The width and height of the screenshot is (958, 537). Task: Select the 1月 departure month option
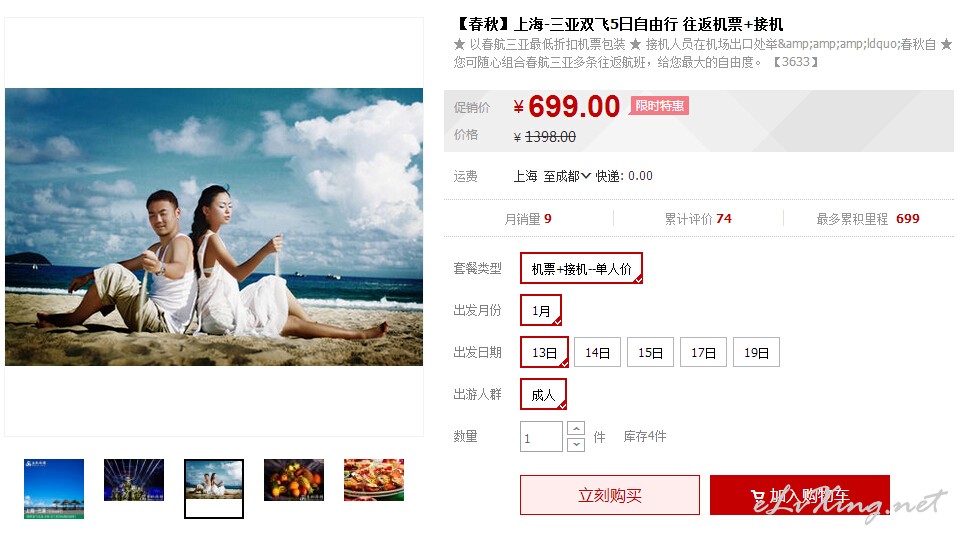pos(541,310)
